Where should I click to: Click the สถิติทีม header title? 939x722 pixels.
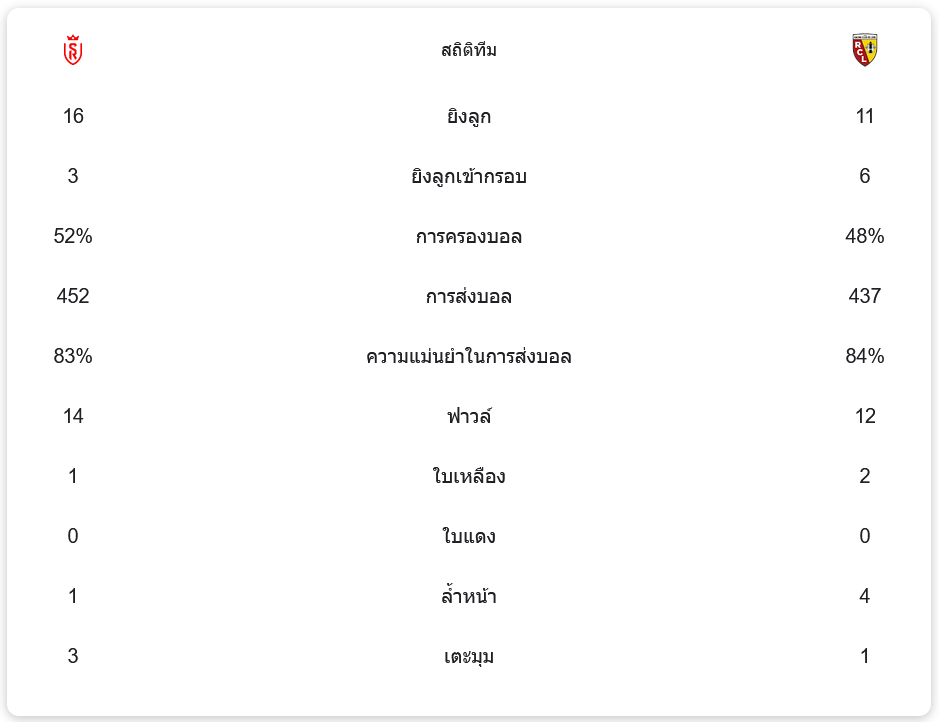click(x=469, y=50)
